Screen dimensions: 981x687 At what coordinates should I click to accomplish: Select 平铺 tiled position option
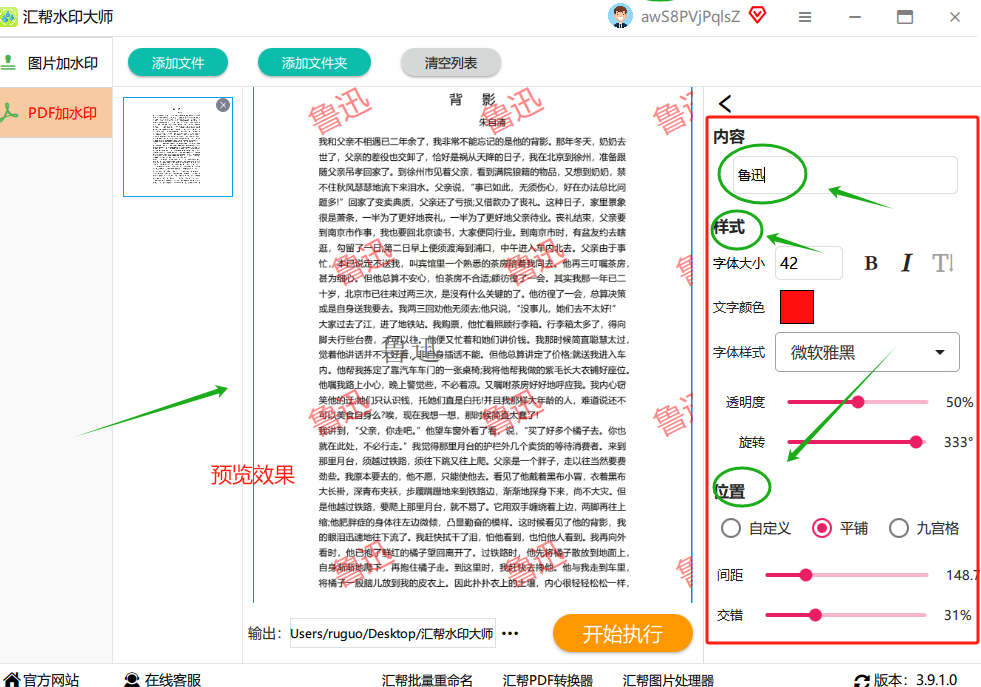point(840,528)
